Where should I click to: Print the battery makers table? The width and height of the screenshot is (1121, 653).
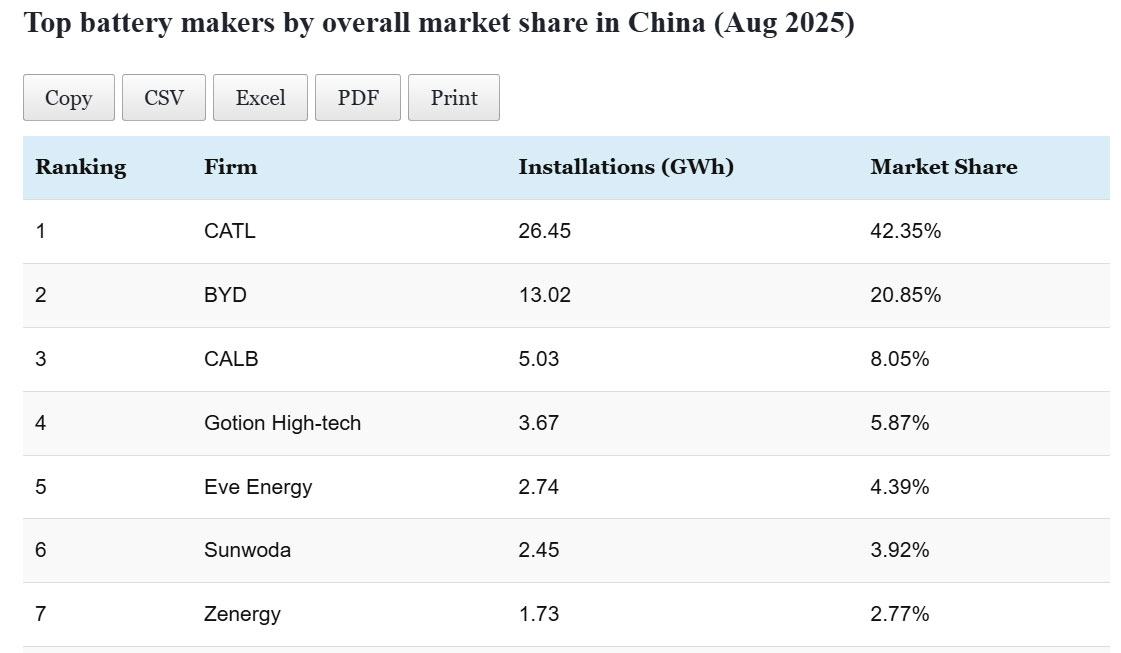pos(454,98)
